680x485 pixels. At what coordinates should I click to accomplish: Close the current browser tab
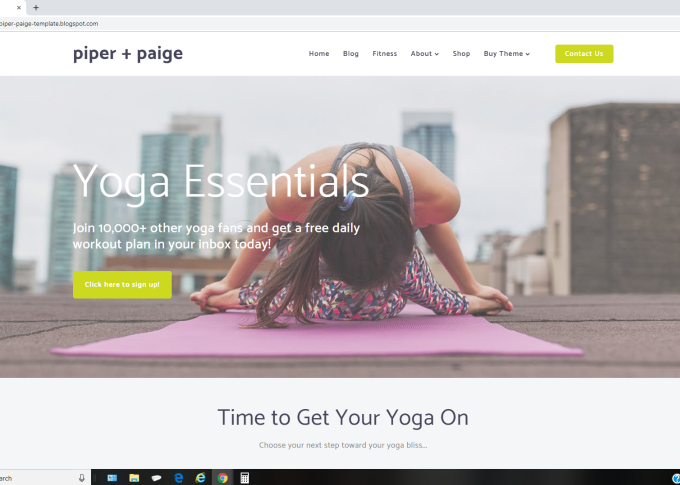(x=19, y=7)
